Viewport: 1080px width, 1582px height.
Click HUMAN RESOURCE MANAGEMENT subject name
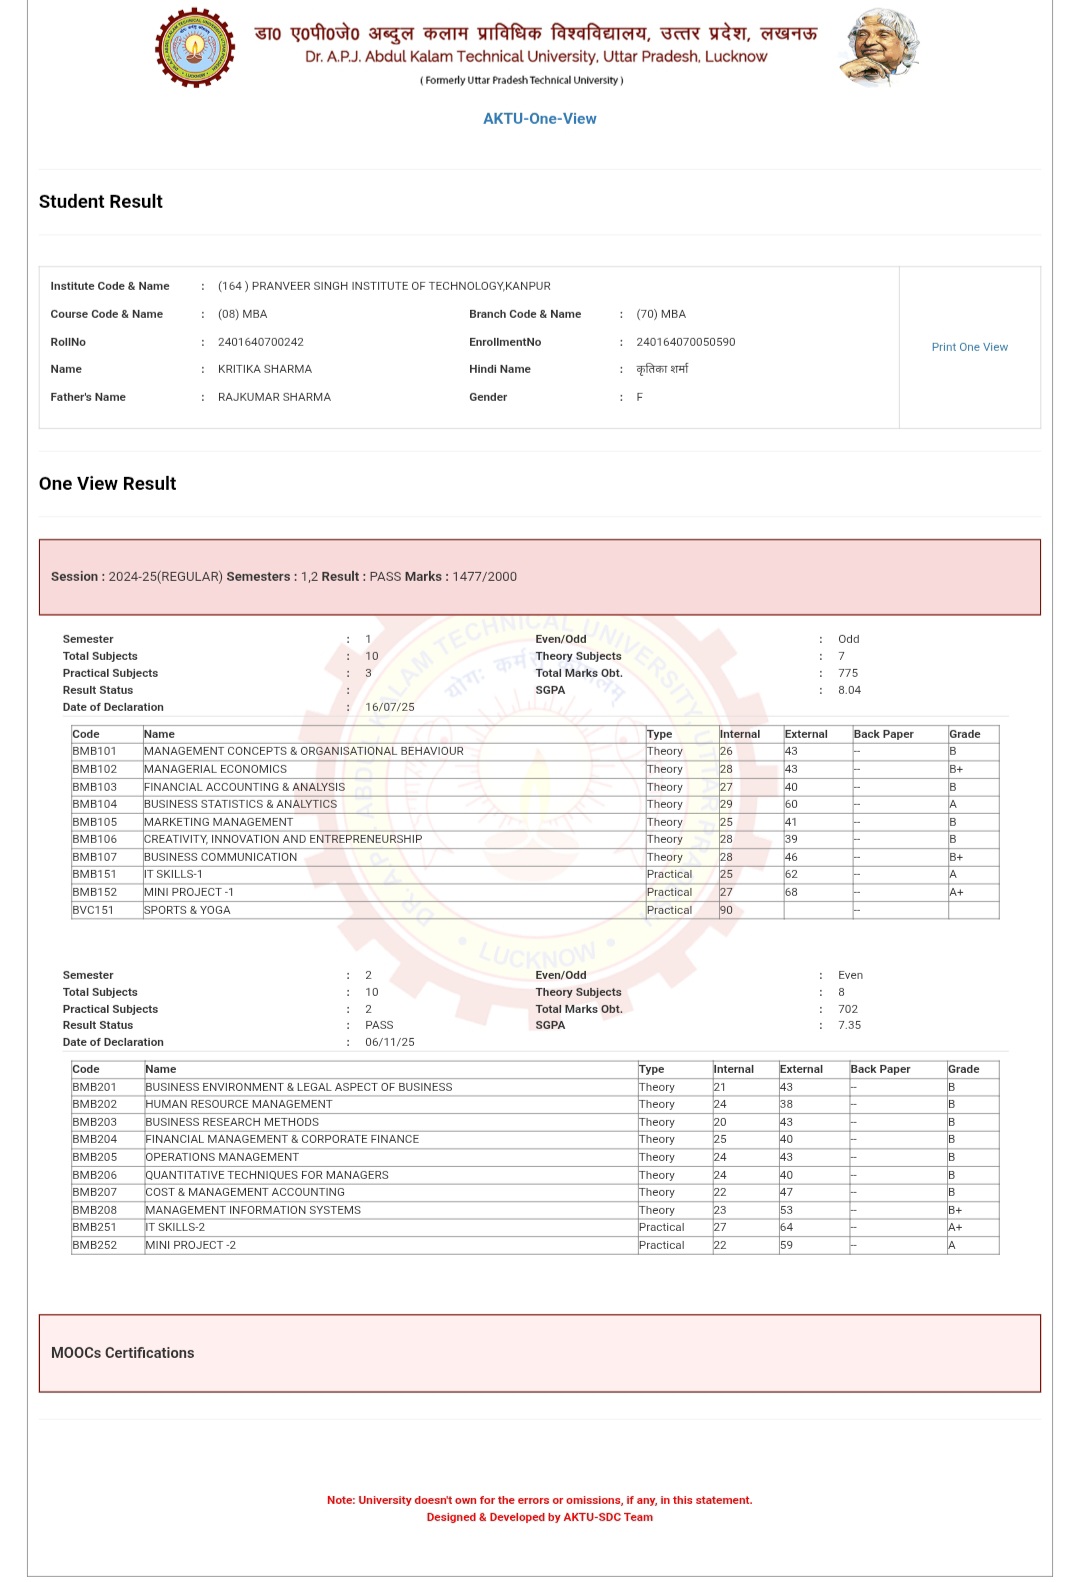[239, 1104]
